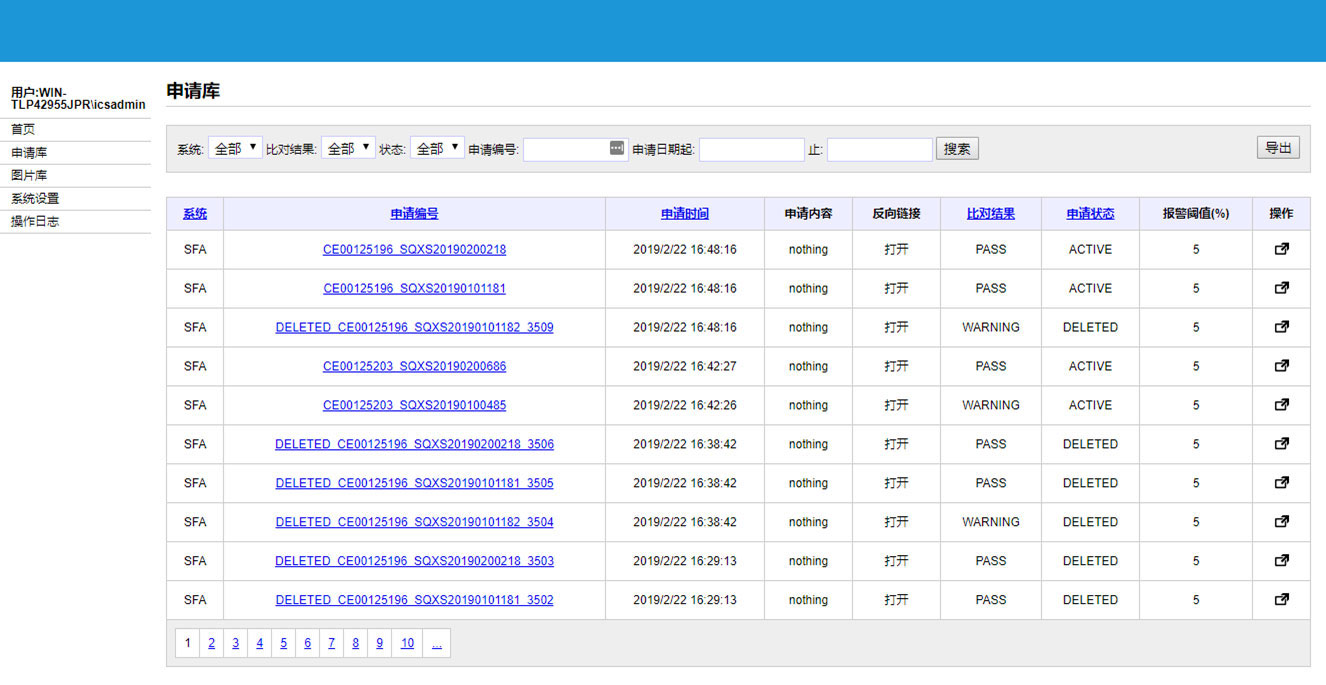Click the 申请日期起 start date field
1326x685 pixels.
tap(752, 150)
